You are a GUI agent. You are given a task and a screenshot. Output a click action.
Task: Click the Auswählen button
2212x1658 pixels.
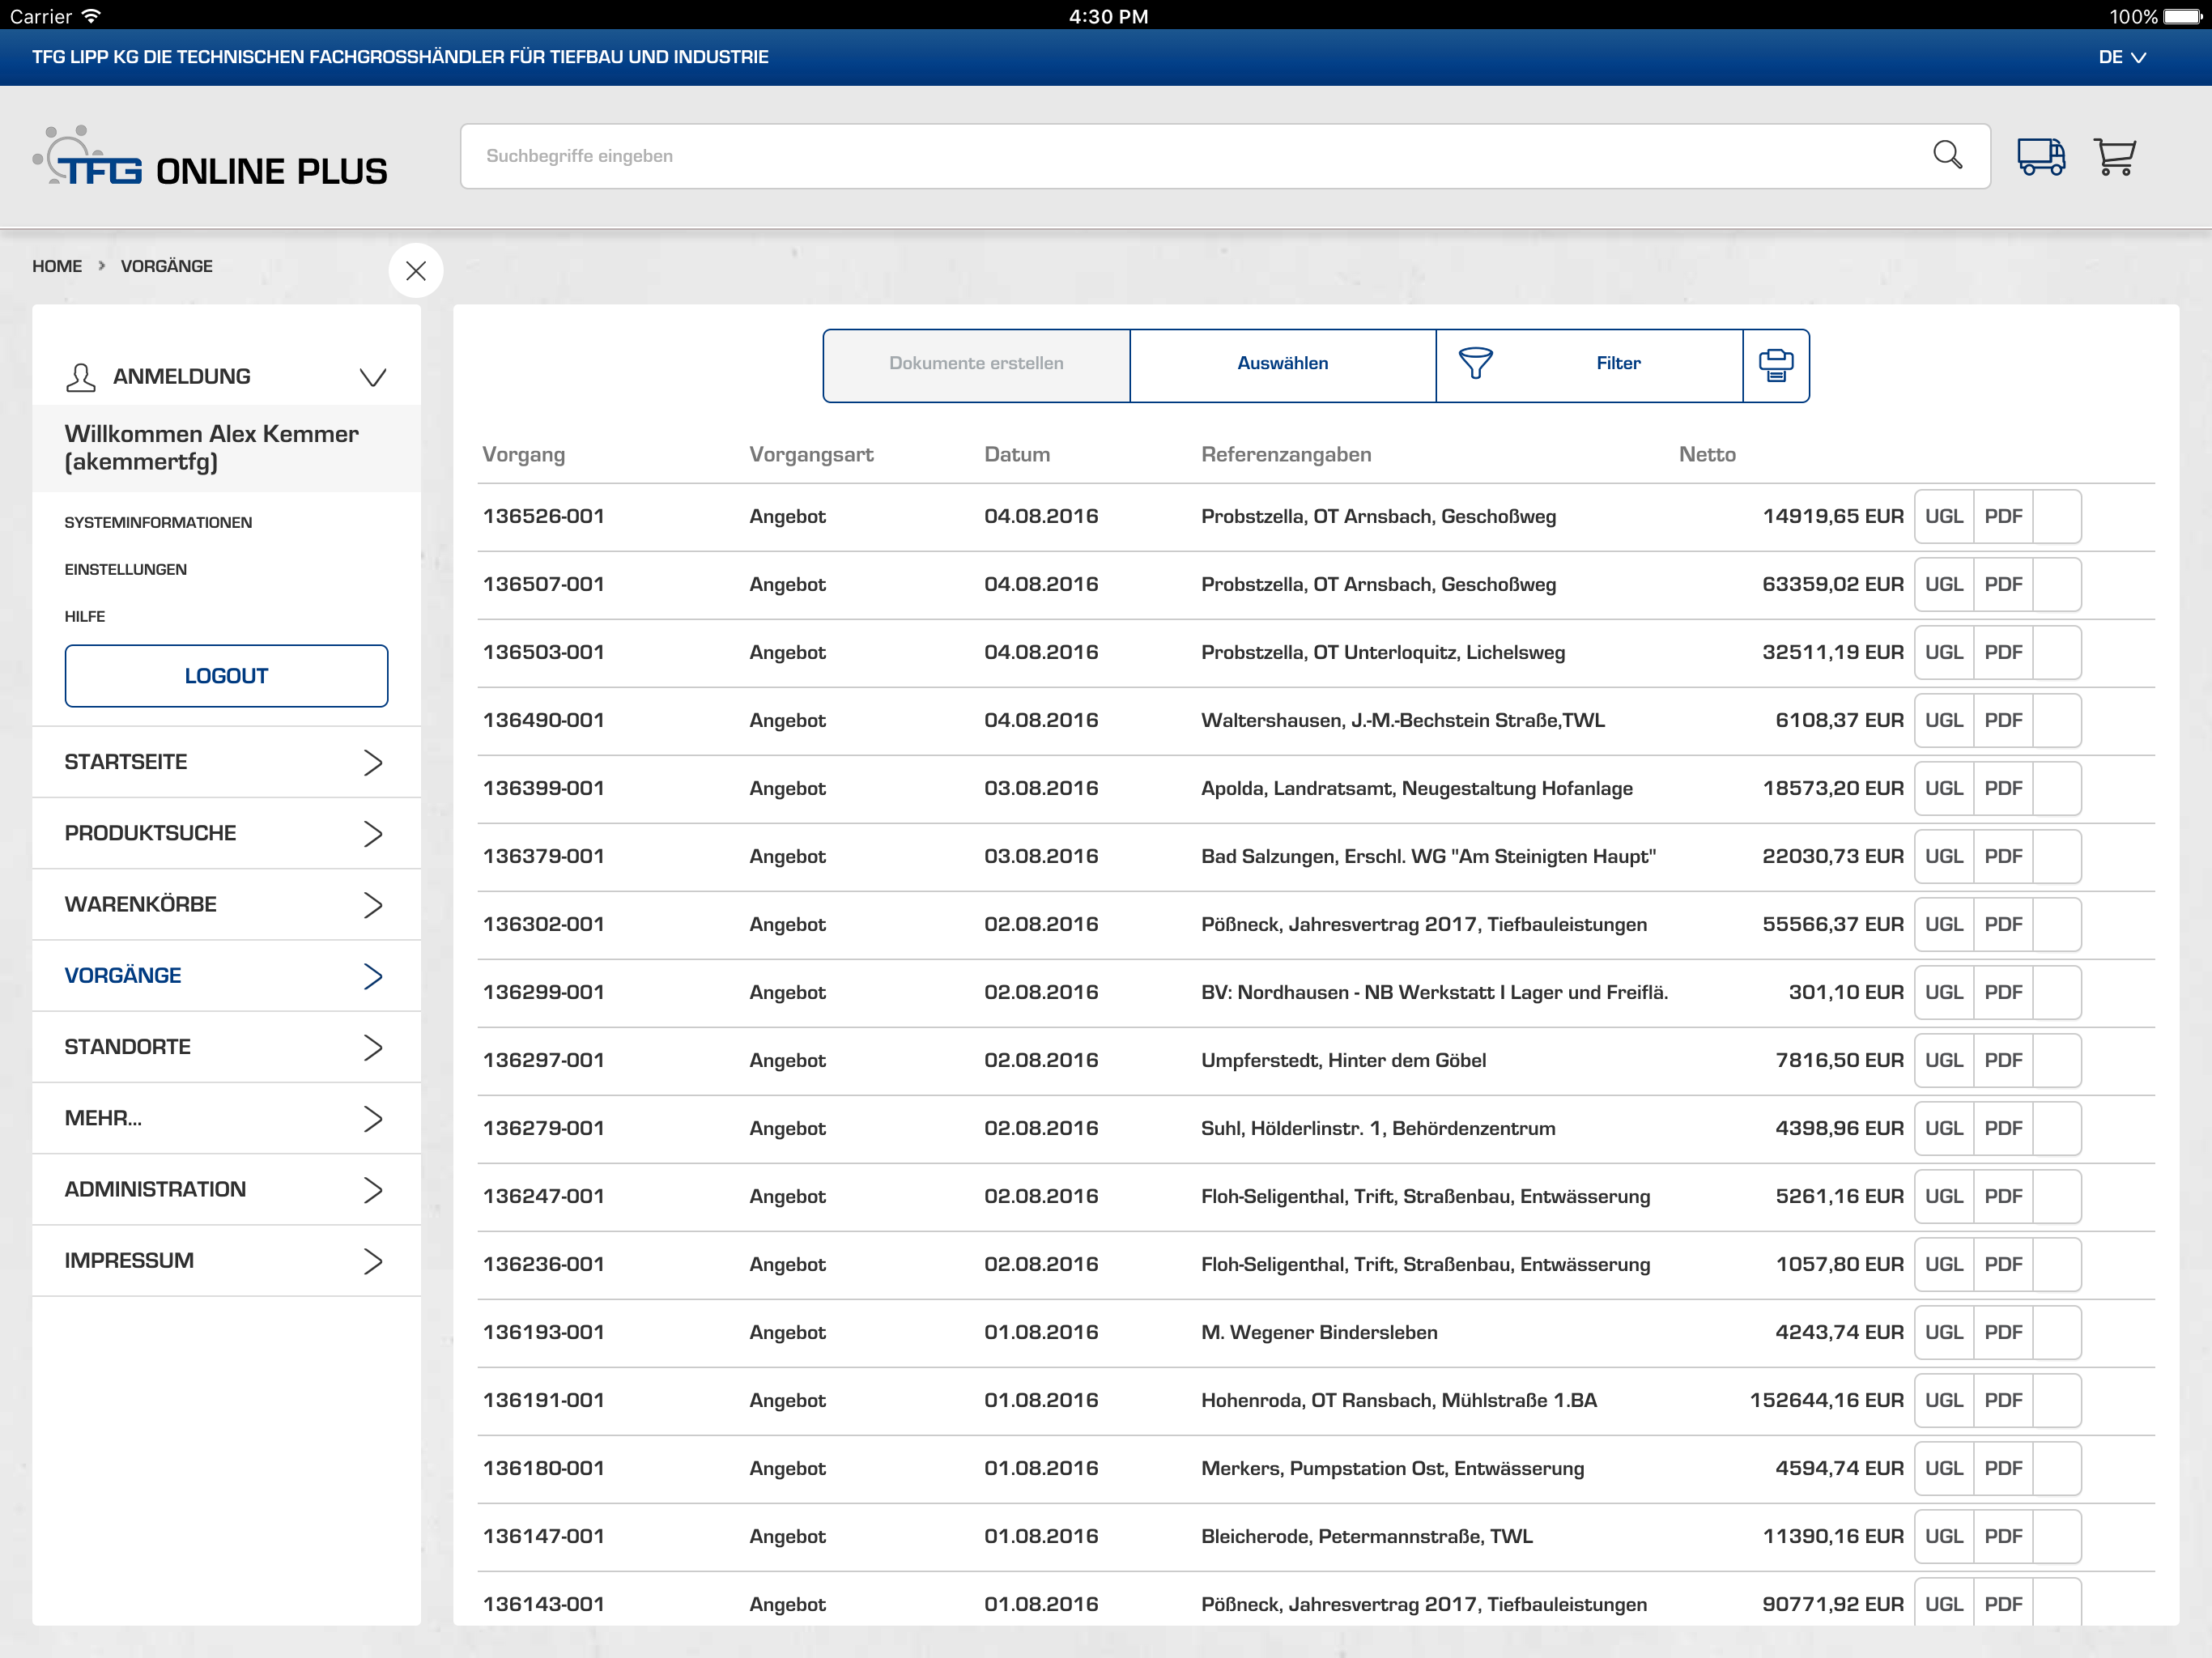pyautogui.click(x=1282, y=364)
